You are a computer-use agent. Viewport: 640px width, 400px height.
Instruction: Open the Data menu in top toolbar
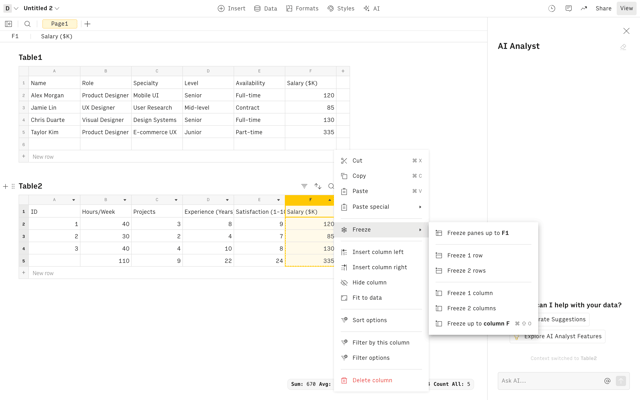pos(266,9)
